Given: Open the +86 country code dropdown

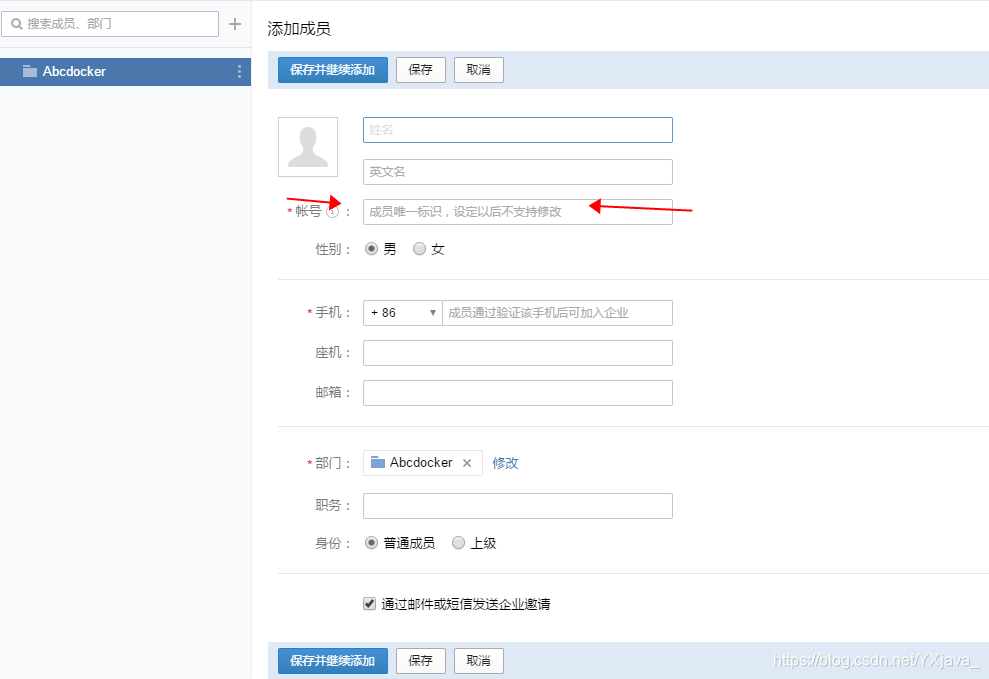Looking at the screenshot, I should coord(402,313).
